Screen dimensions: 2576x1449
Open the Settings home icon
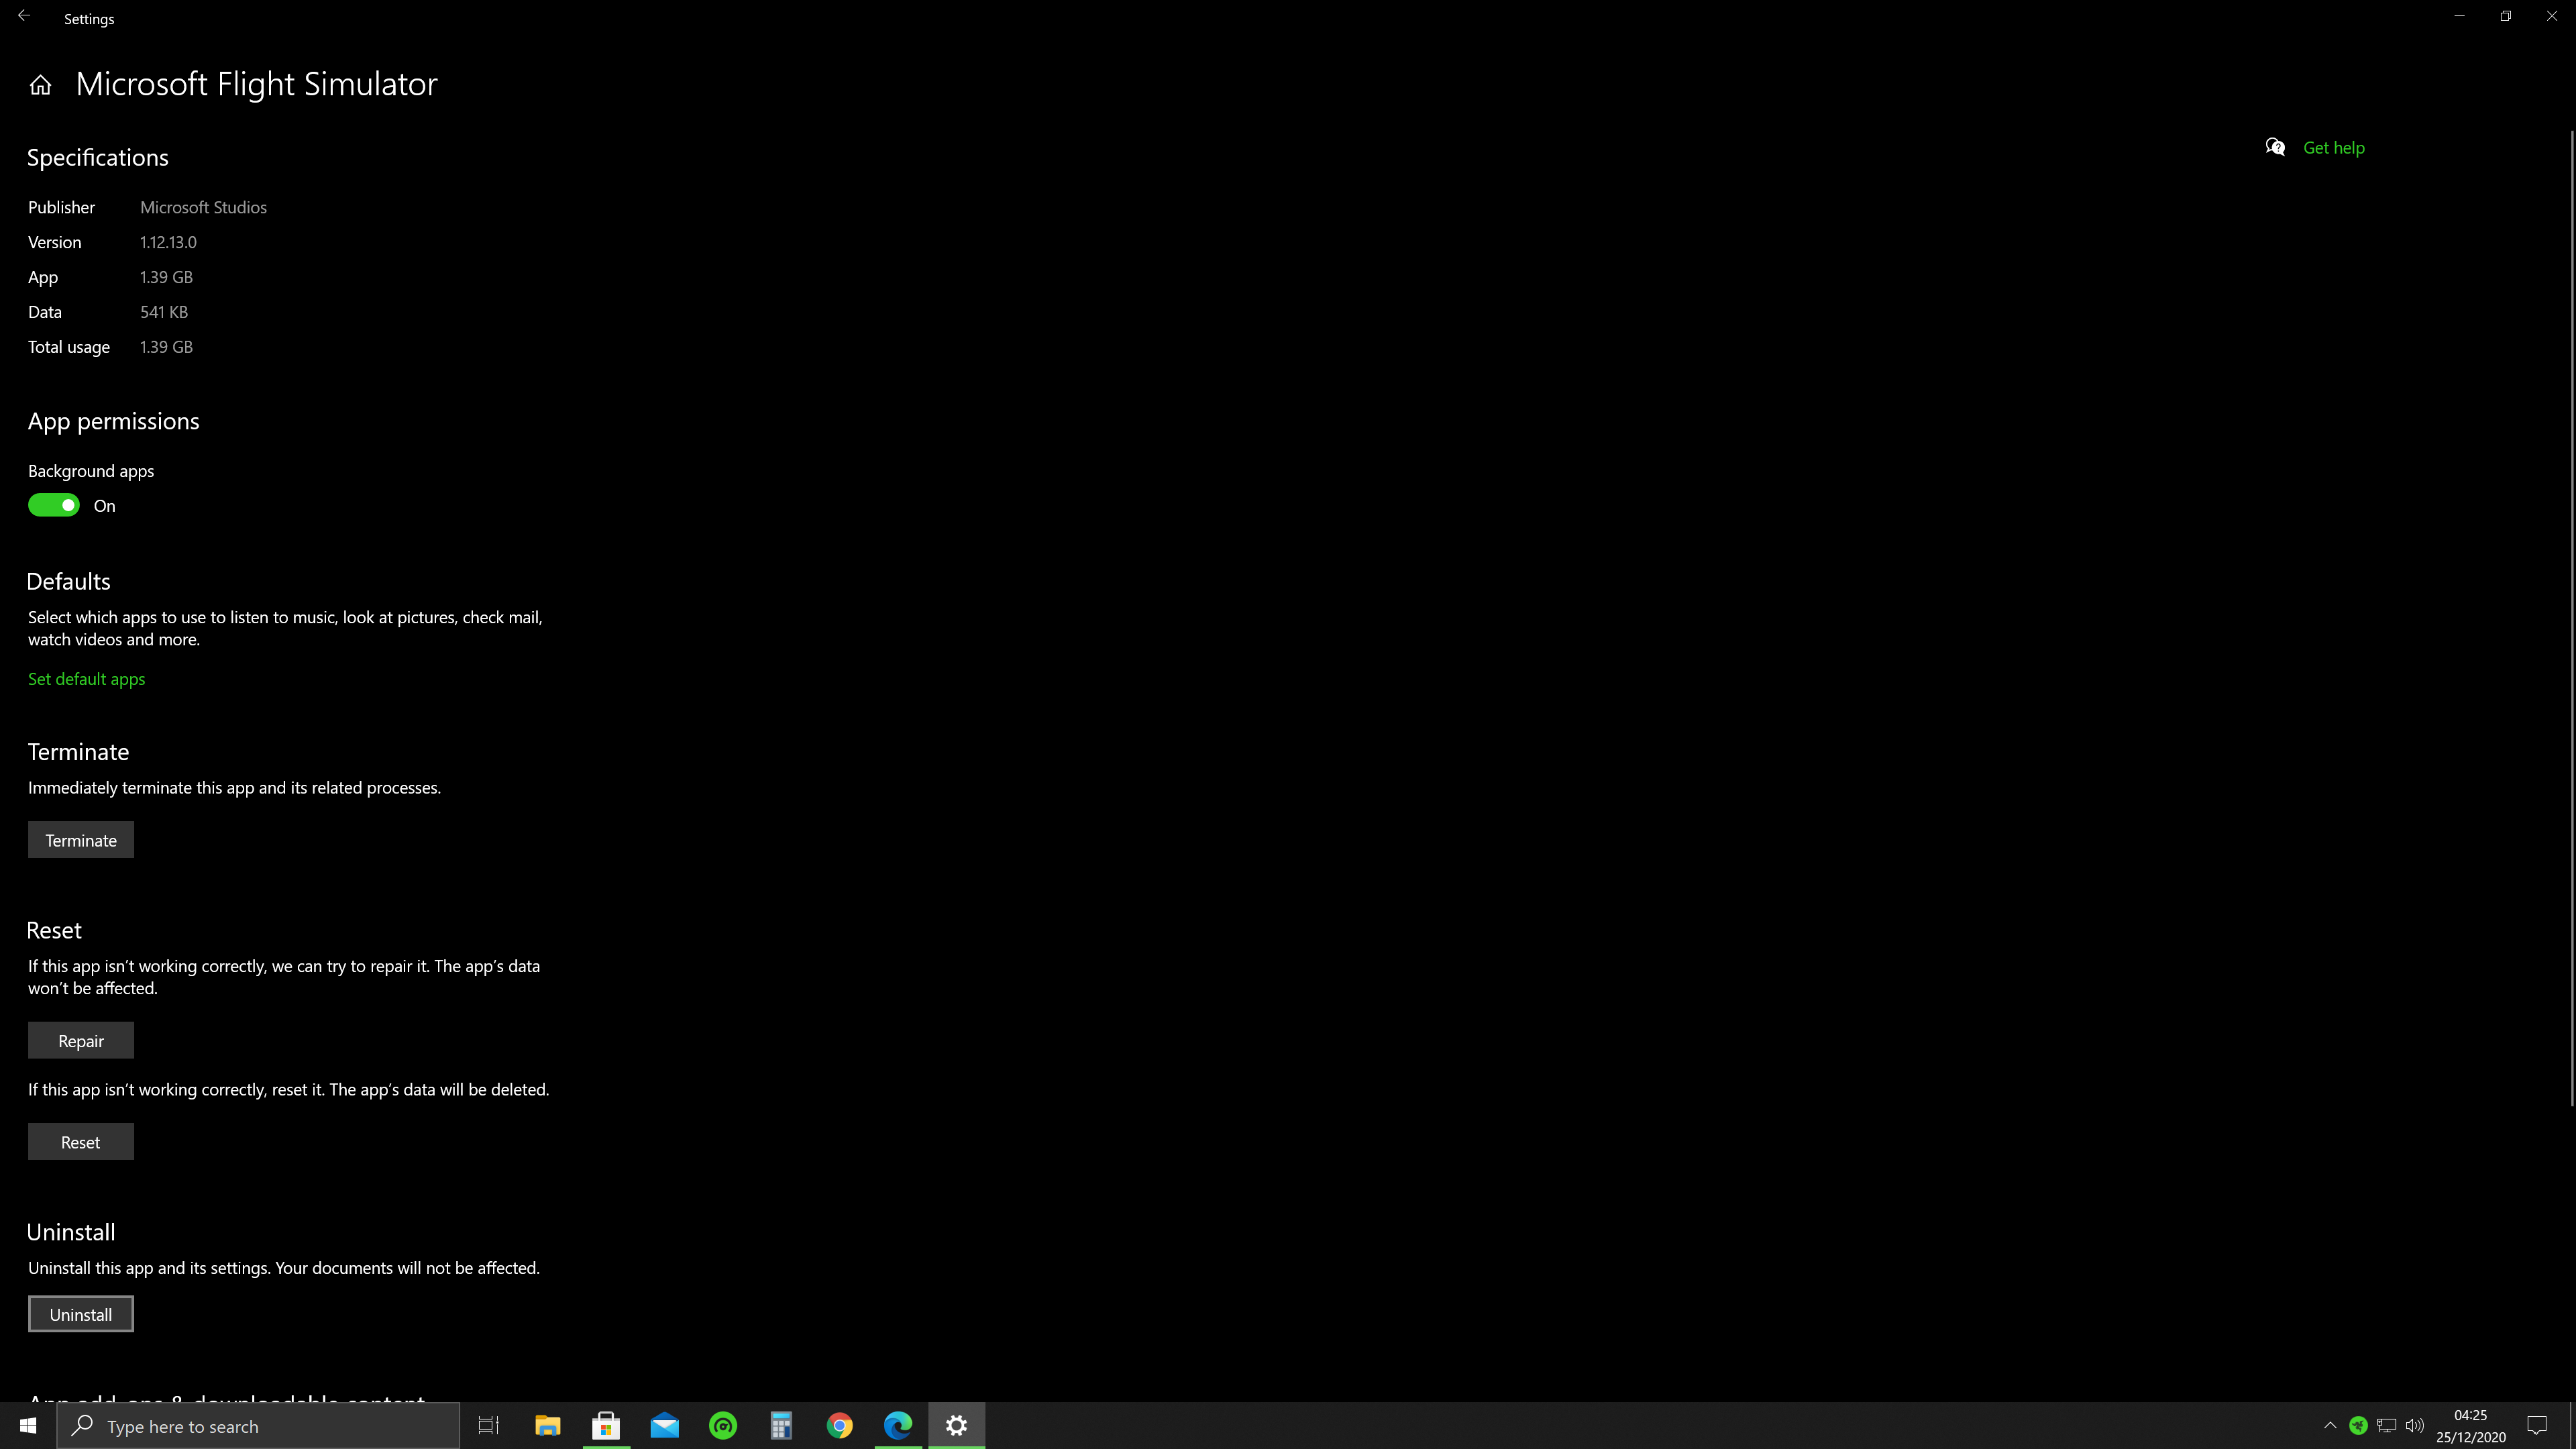tap(40, 85)
